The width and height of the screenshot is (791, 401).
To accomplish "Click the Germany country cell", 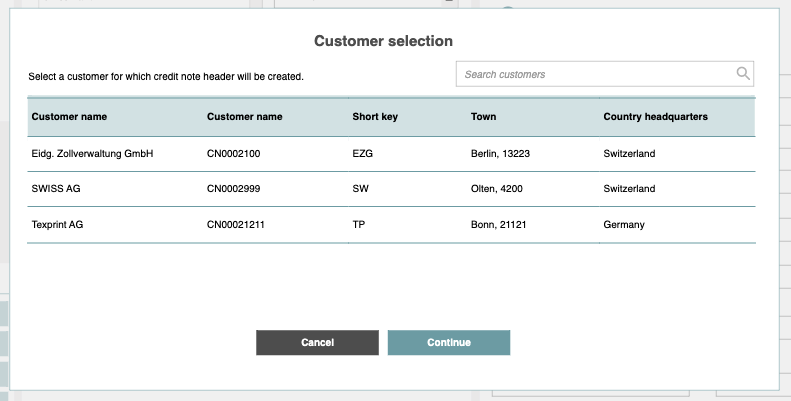I will click(624, 225).
